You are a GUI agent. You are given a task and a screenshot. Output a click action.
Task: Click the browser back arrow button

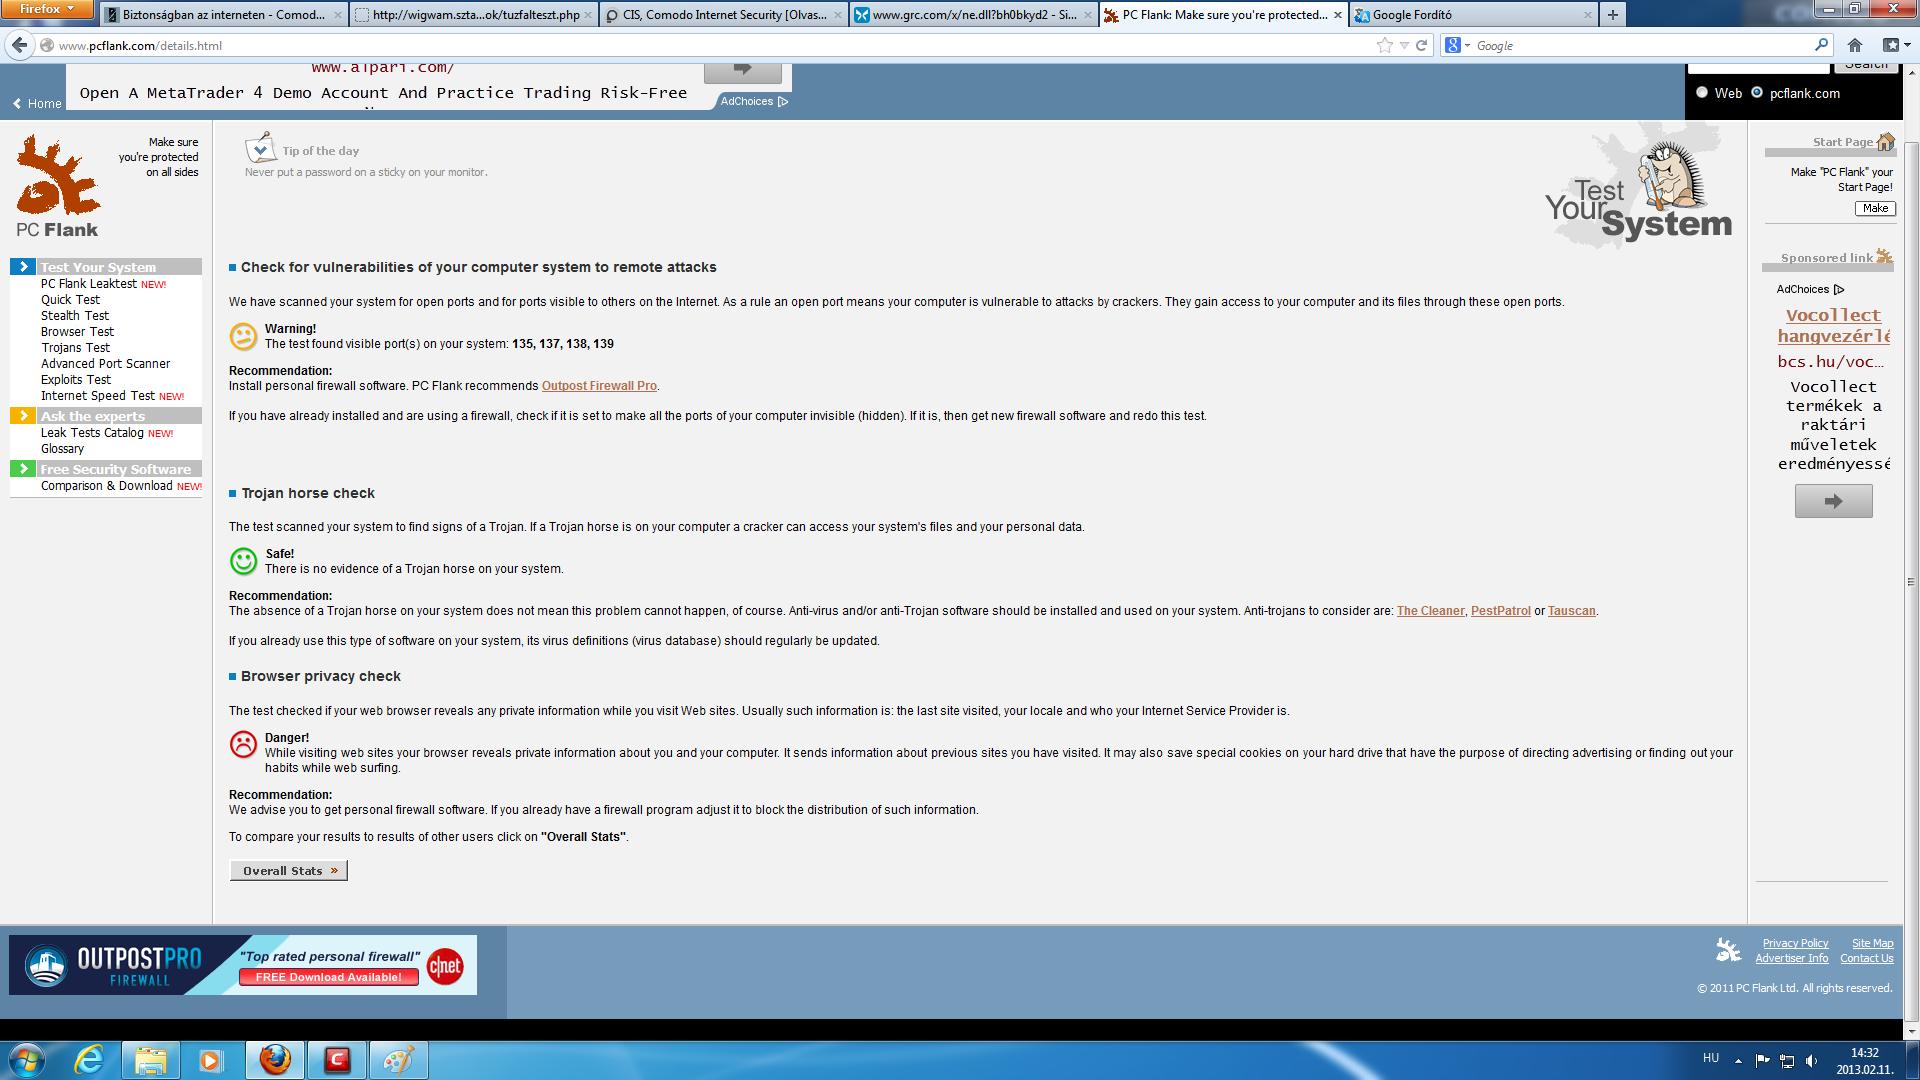tap(19, 45)
